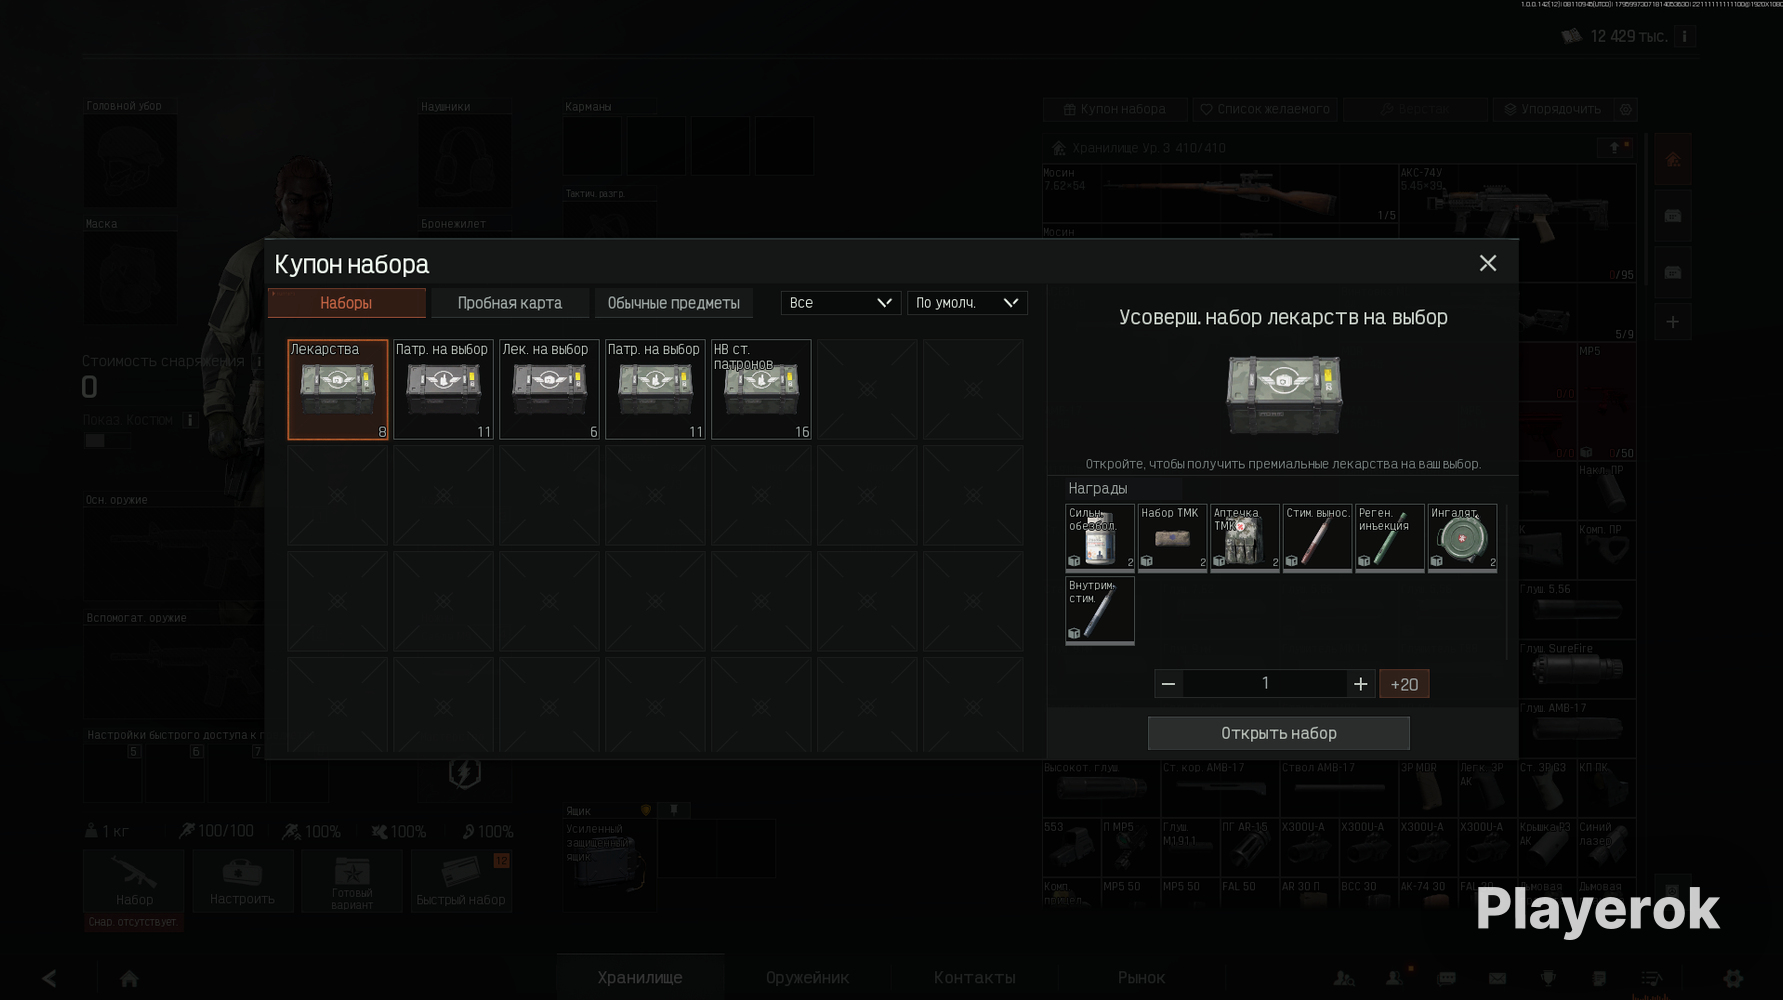Click the storage upgrade arrow icon
The height and width of the screenshot is (1000, 1783).
click(1615, 148)
